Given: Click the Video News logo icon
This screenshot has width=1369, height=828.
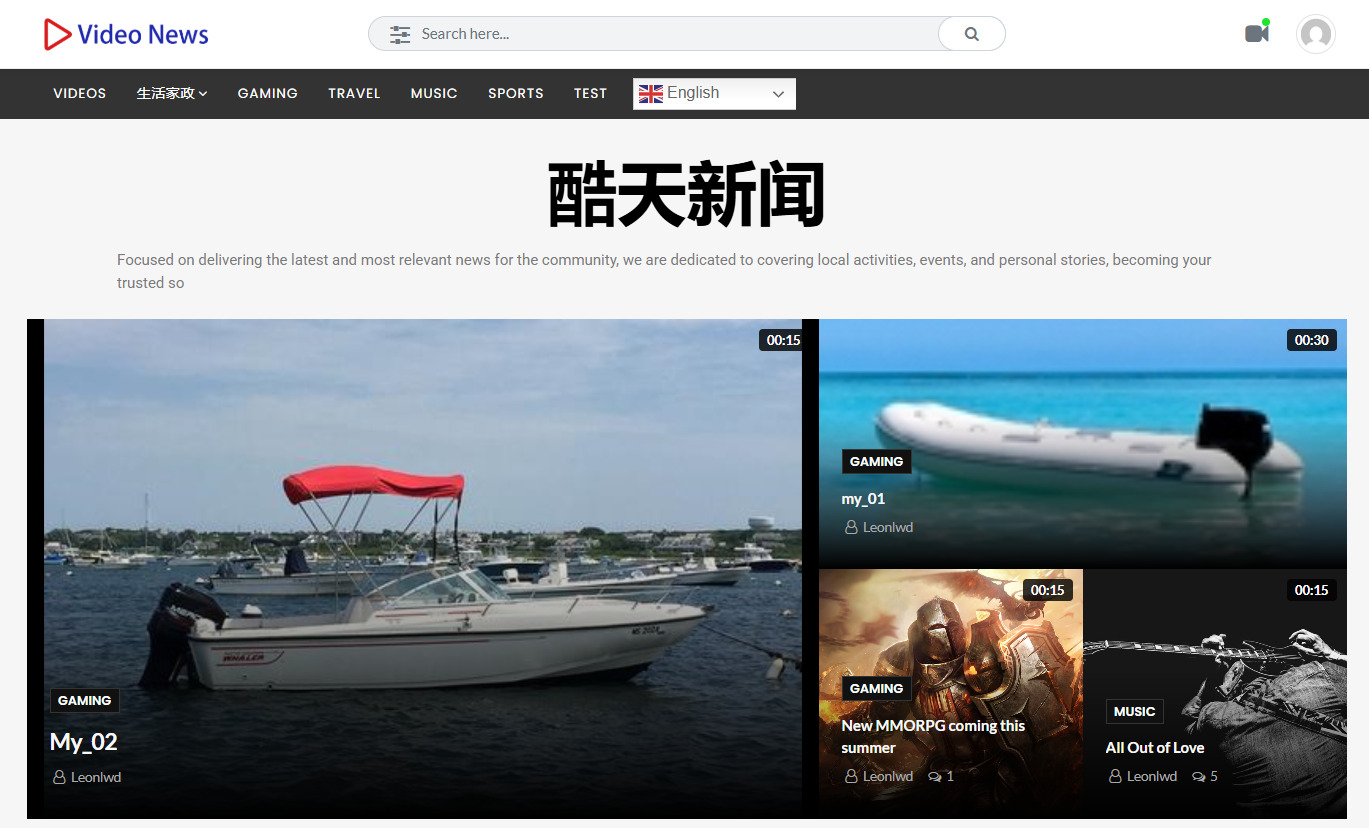Looking at the screenshot, I should click(58, 34).
